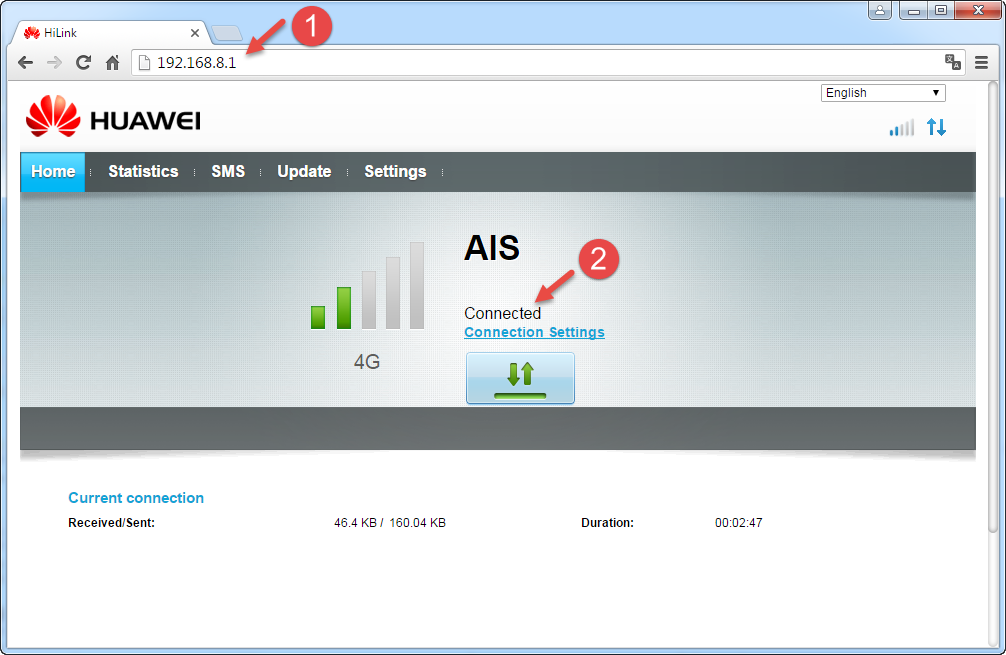
Task: Click the Current connection heading
Action: click(x=136, y=498)
